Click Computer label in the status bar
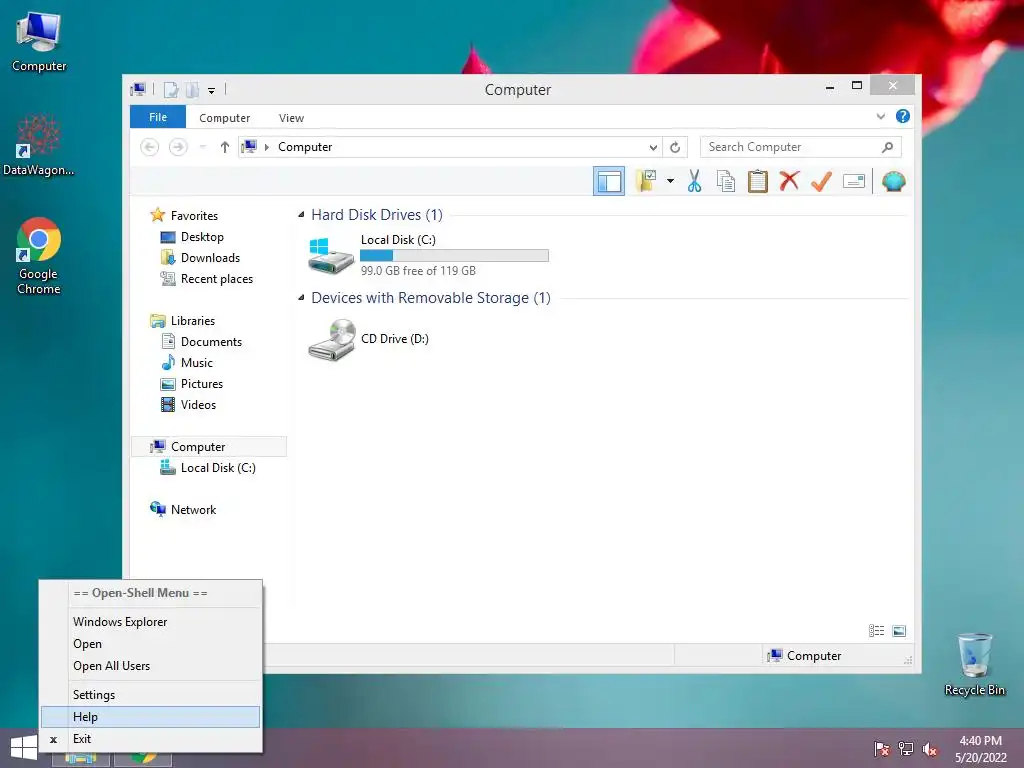 coord(814,656)
